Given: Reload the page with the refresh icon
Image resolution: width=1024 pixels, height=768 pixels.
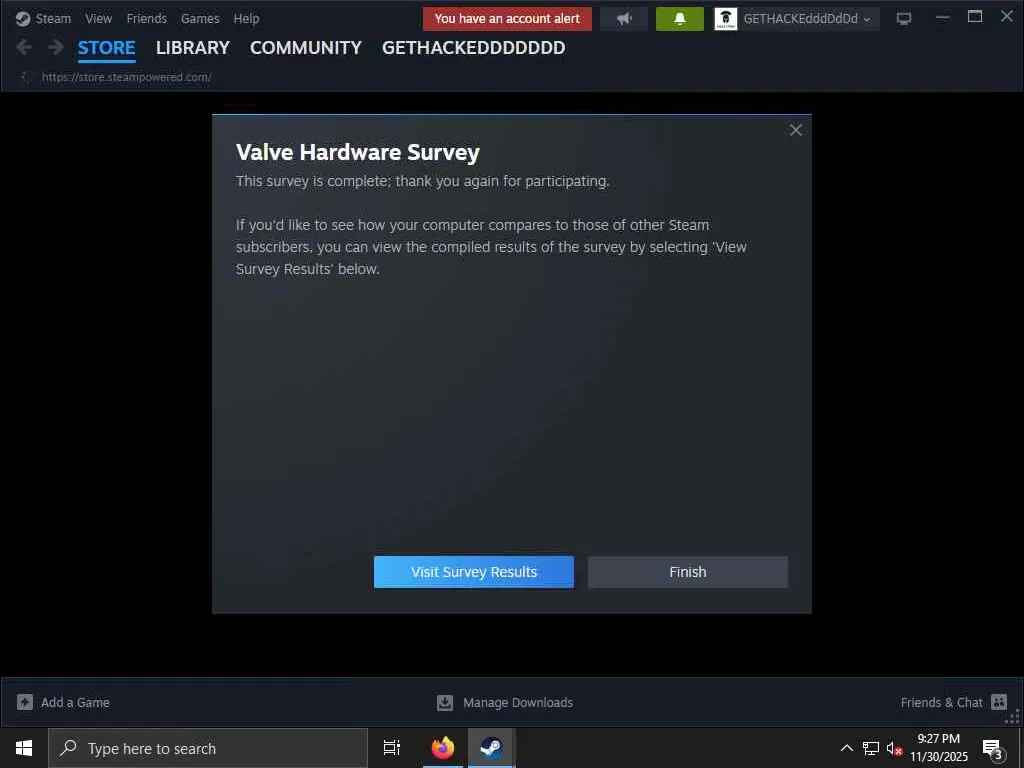Looking at the screenshot, I should (25, 77).
